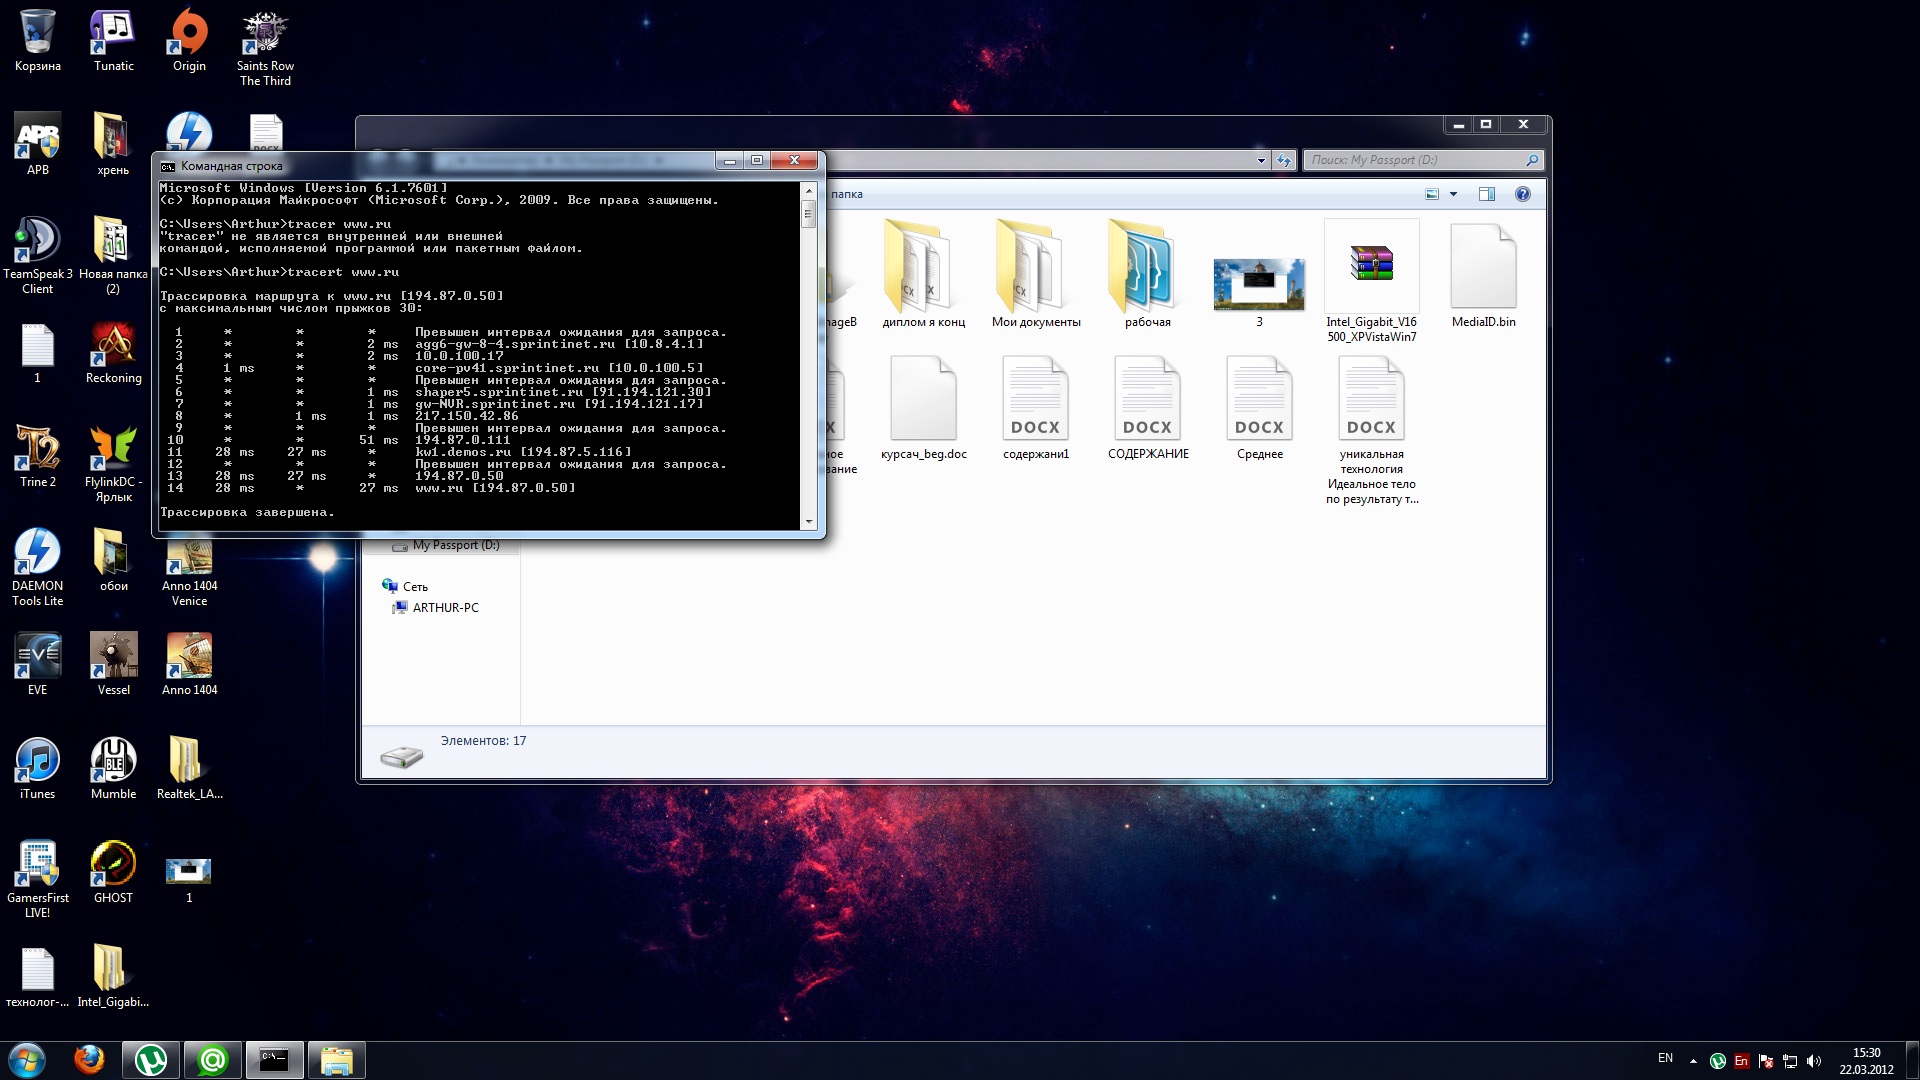Screen dimensions: 1920x1080
Task: Select the Reckoning game shortcut
Action: tap(113, 352)
